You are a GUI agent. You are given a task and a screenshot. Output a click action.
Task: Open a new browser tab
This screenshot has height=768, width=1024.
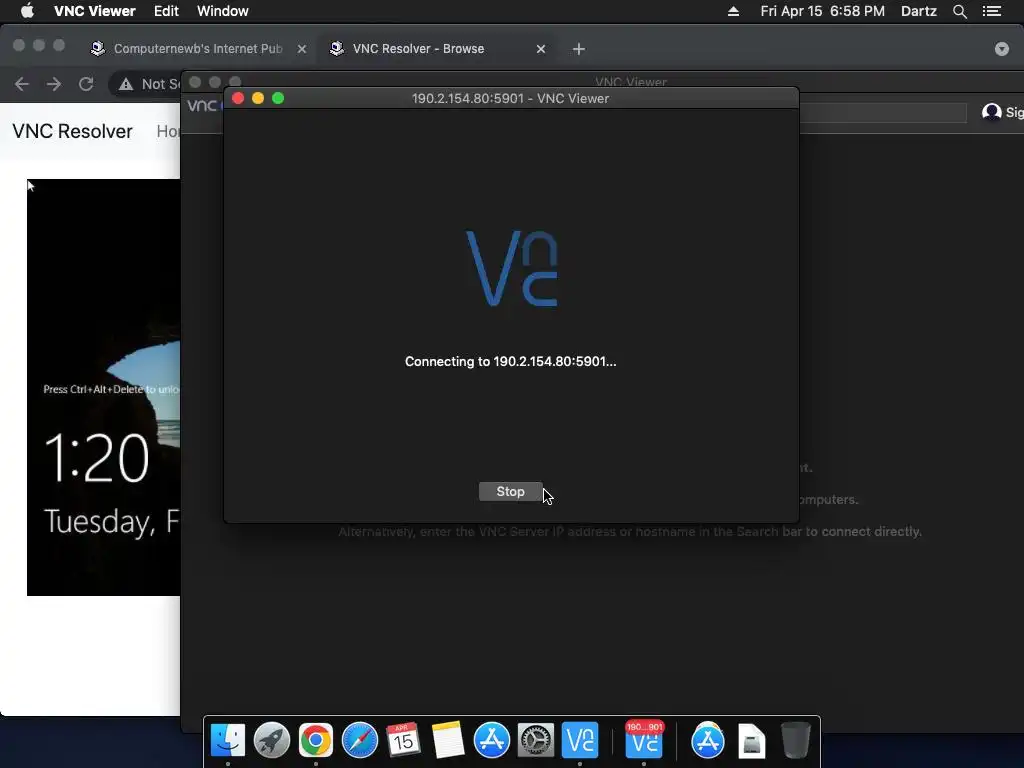coord(579,49)
